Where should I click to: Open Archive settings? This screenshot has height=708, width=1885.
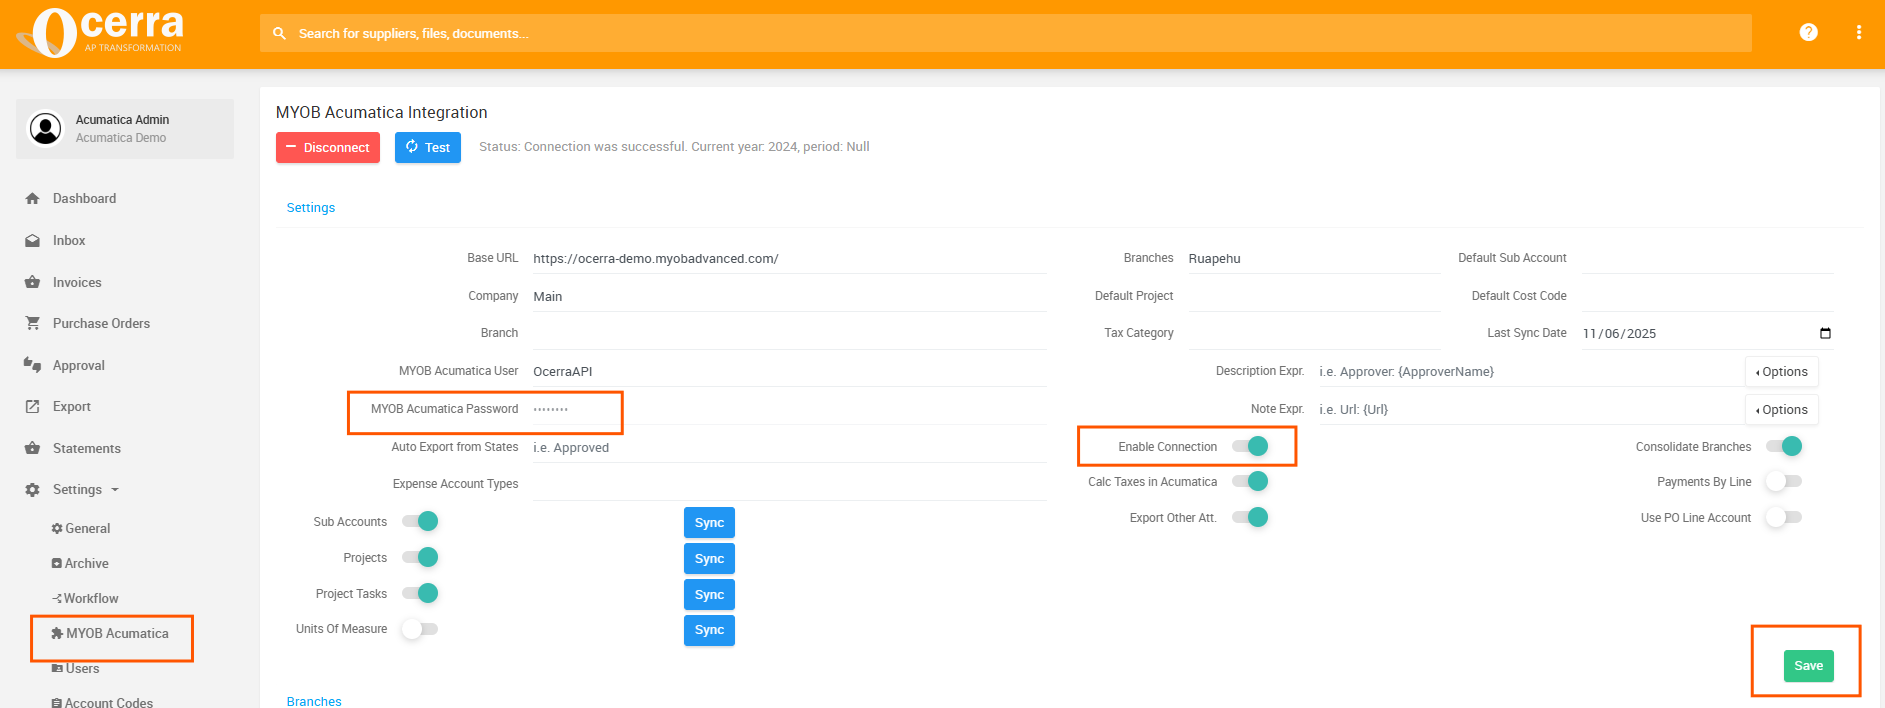click(x=80, y=563)
